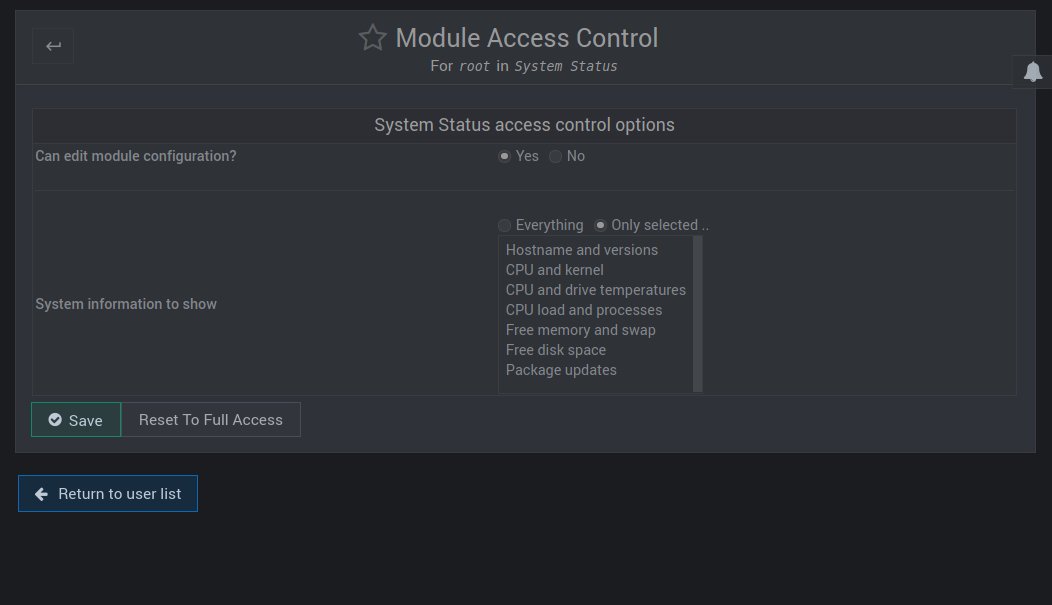
Task: Click Reset To Full Access
Action: pos(210,419)
